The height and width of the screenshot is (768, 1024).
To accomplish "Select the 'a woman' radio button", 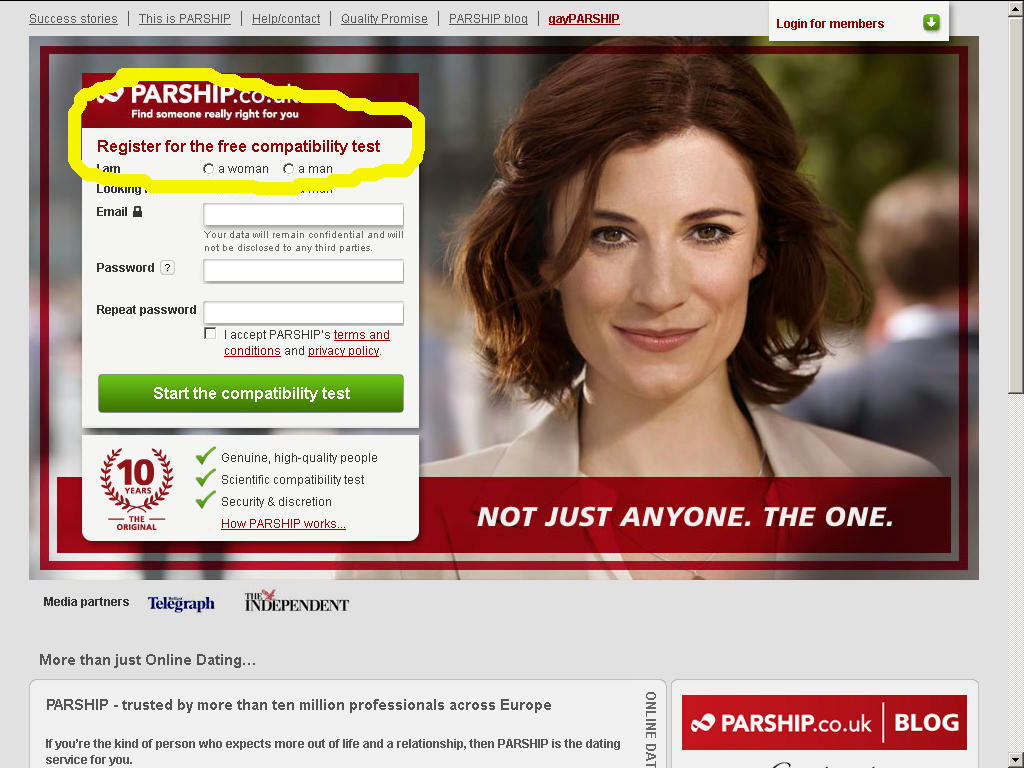I will click(x=208, y=168).
